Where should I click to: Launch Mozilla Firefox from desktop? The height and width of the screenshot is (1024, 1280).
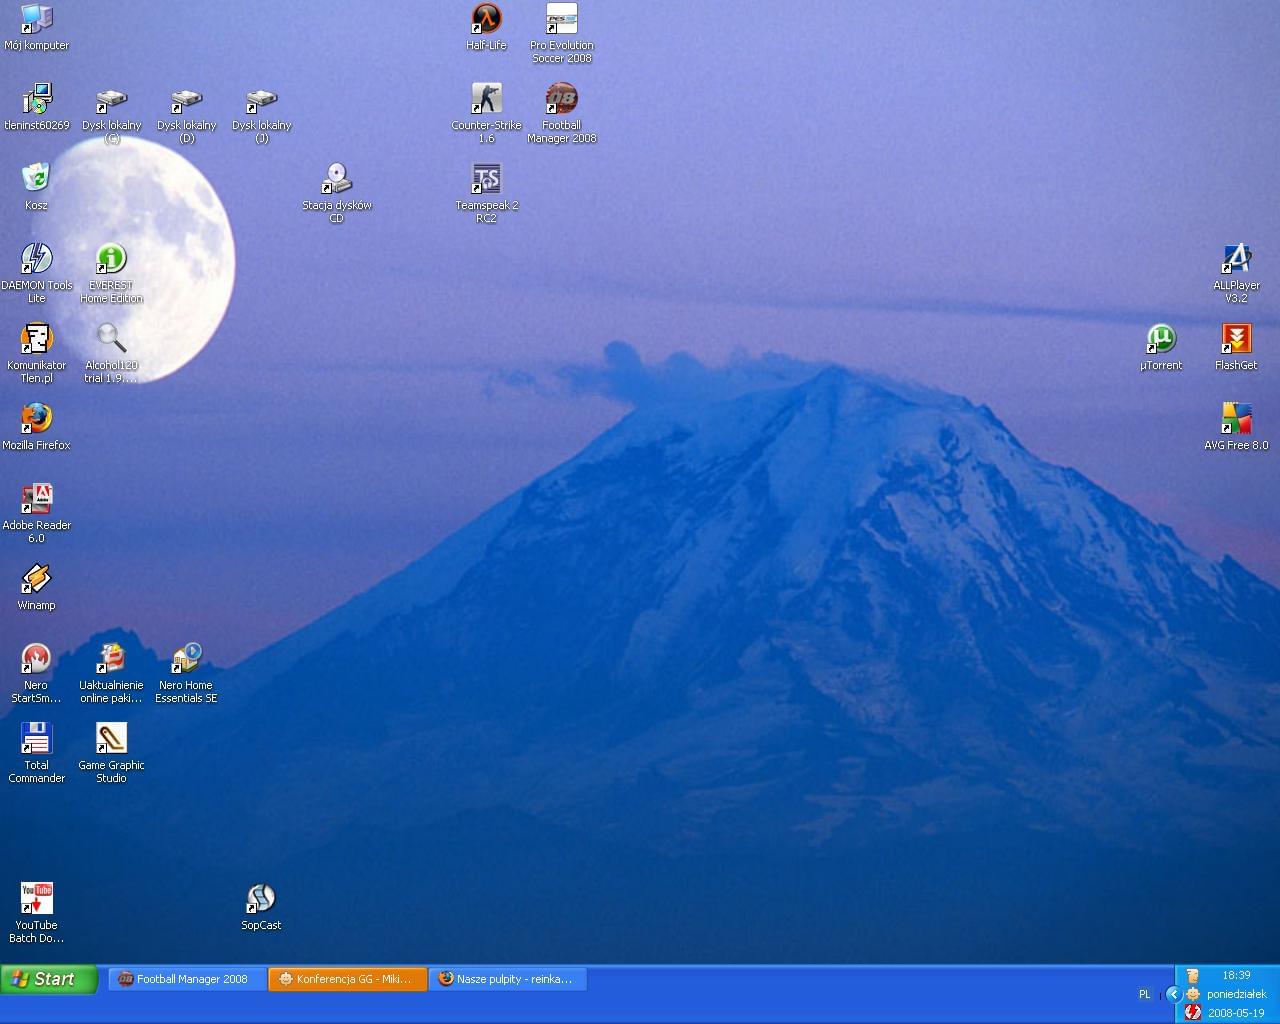36,427
